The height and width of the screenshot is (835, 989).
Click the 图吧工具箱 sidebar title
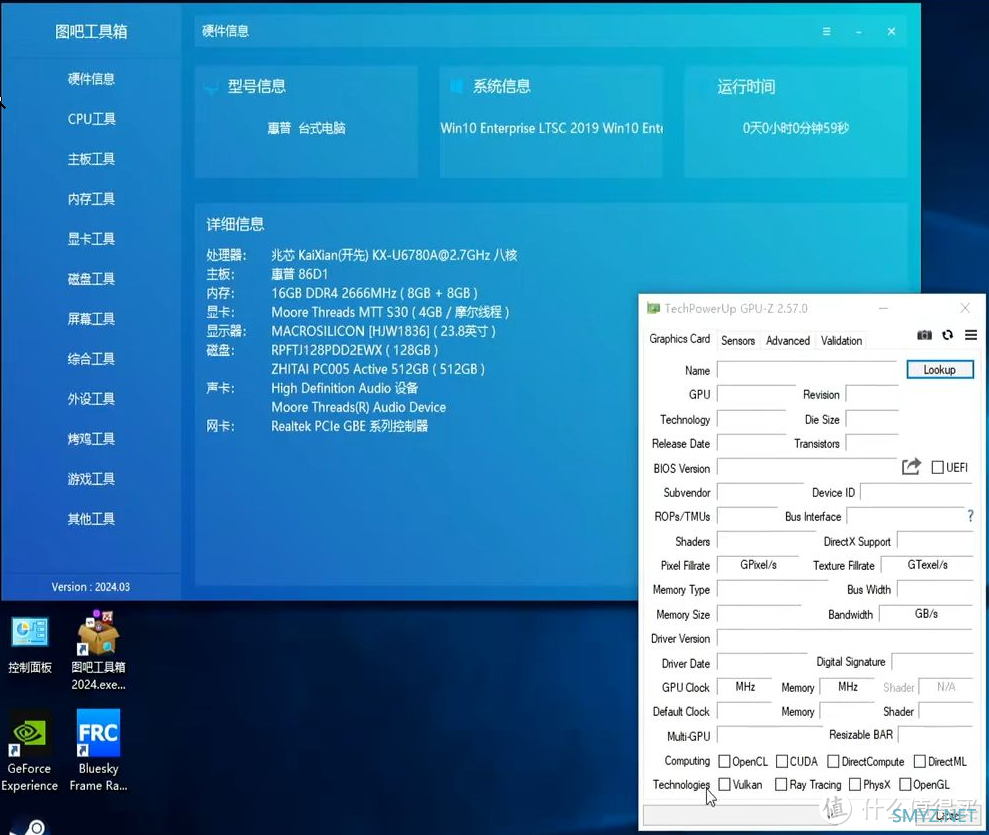pyautogui.click(x=91, y=32)
